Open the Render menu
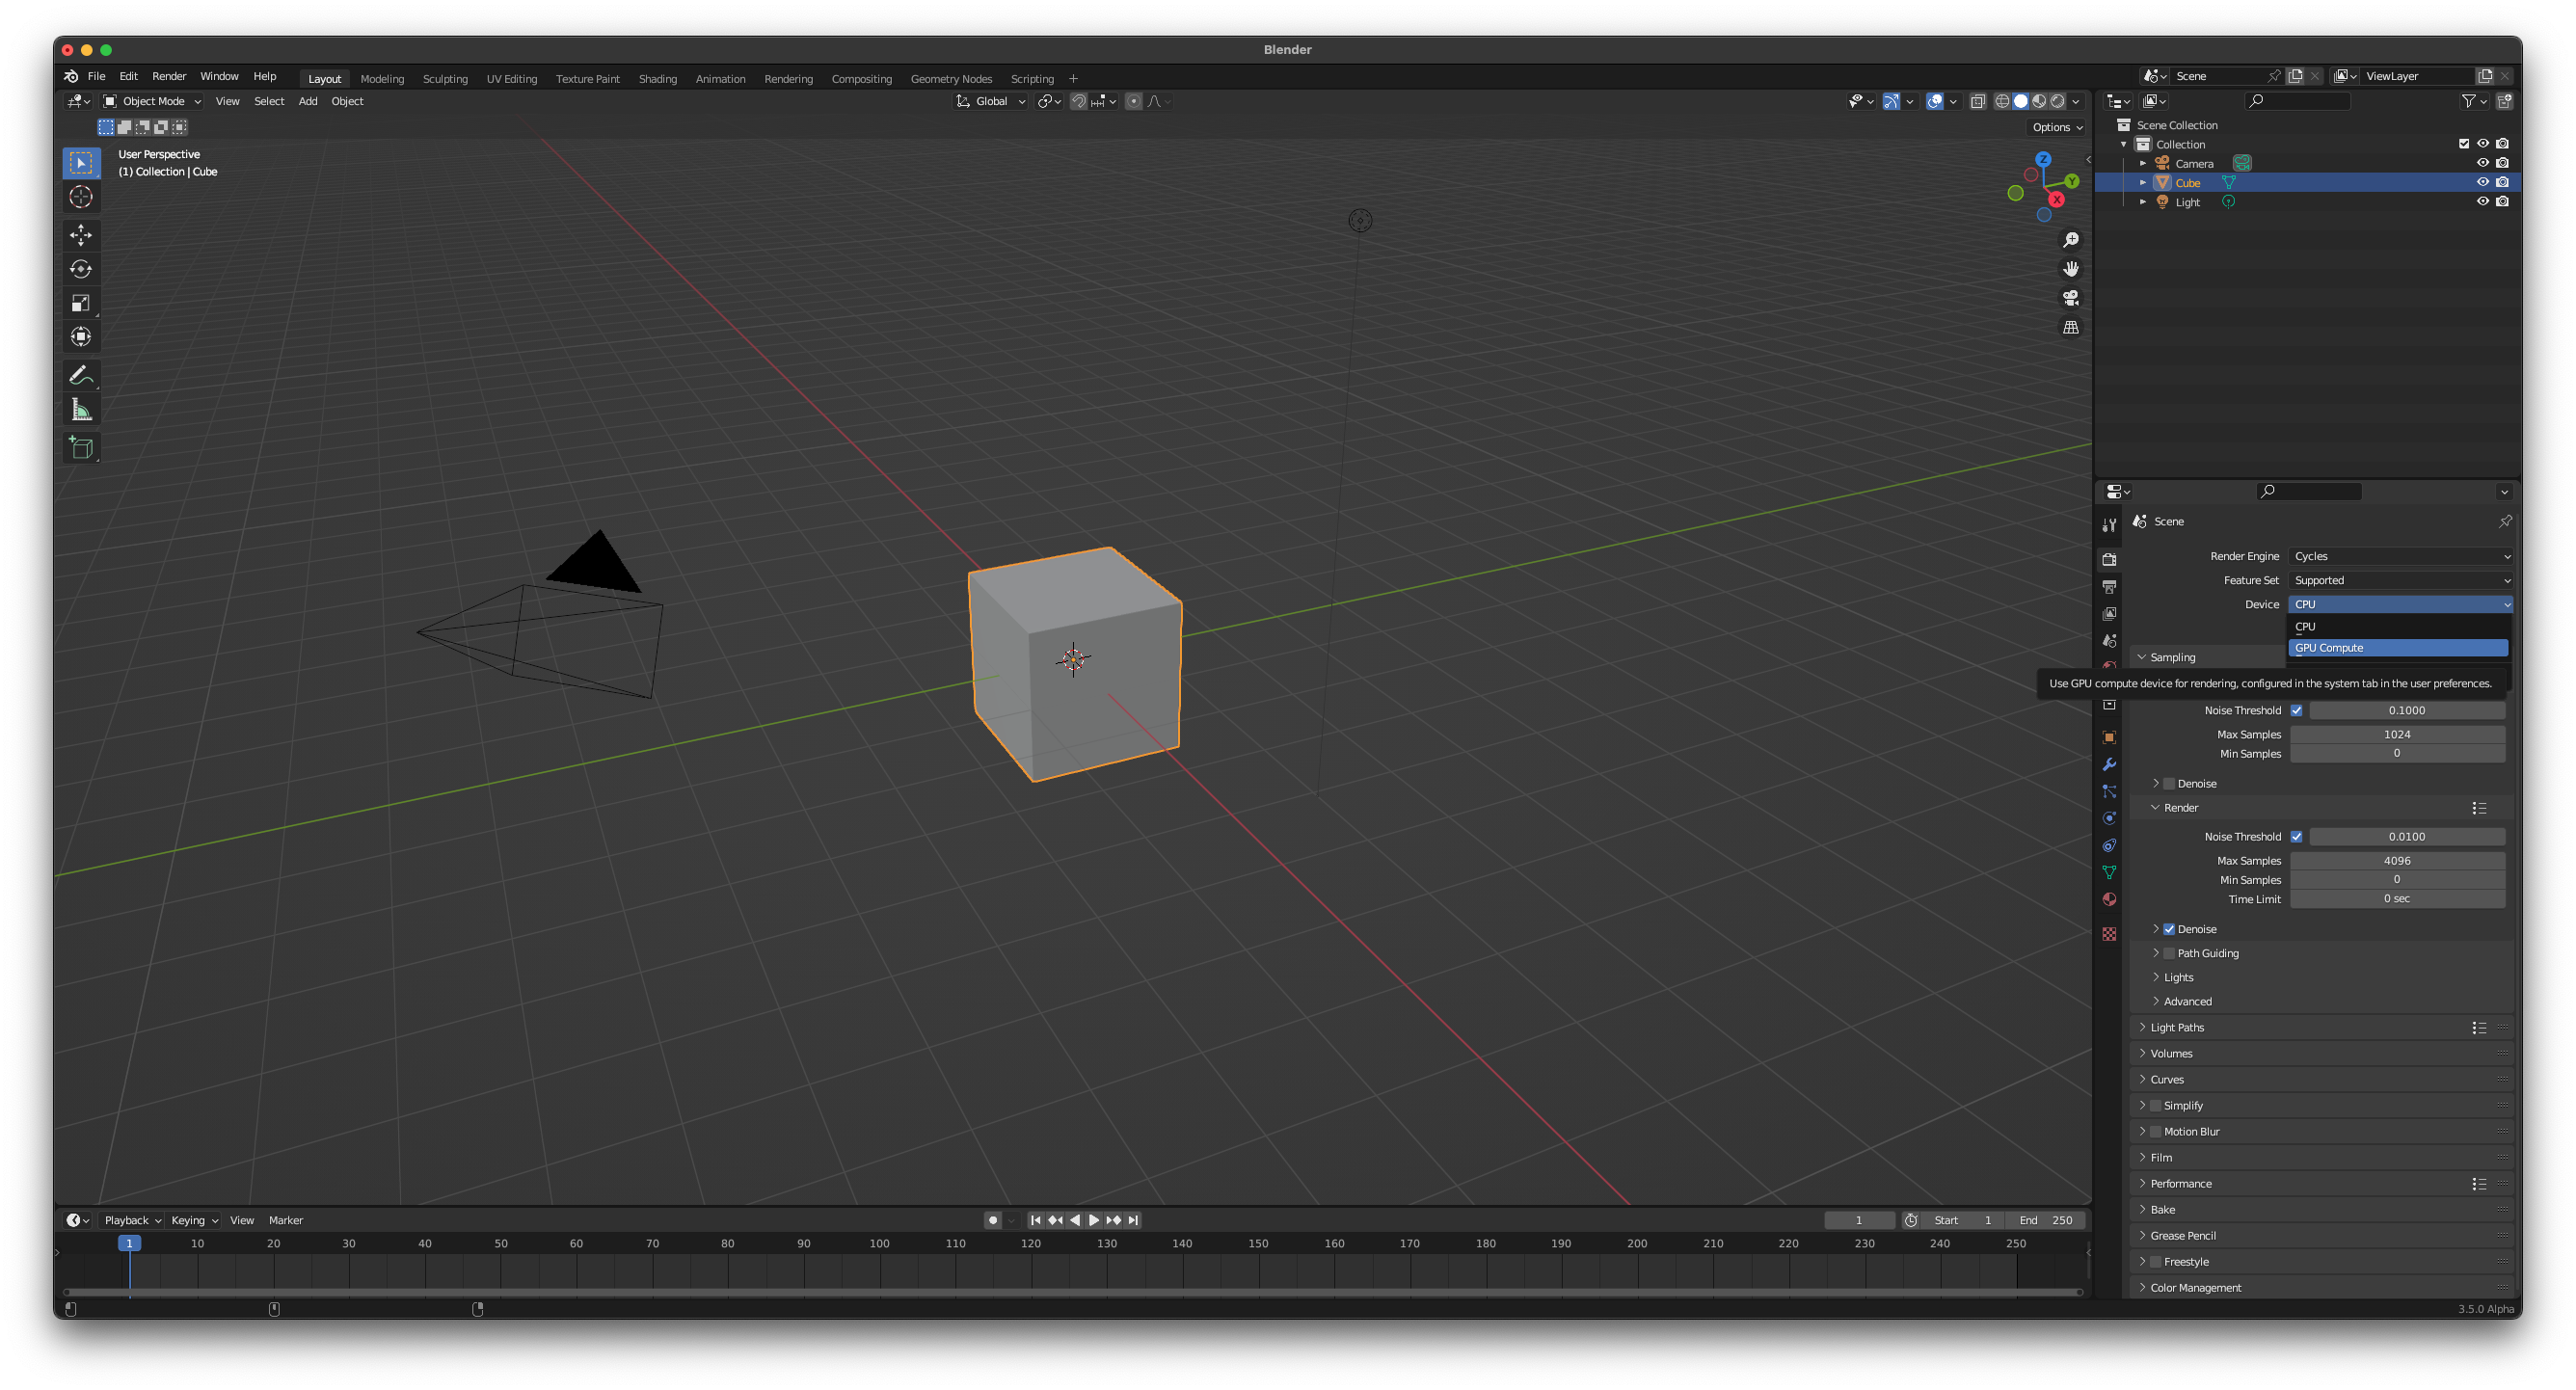This screenshot has height=1390, width=2576. click(169, 76)
